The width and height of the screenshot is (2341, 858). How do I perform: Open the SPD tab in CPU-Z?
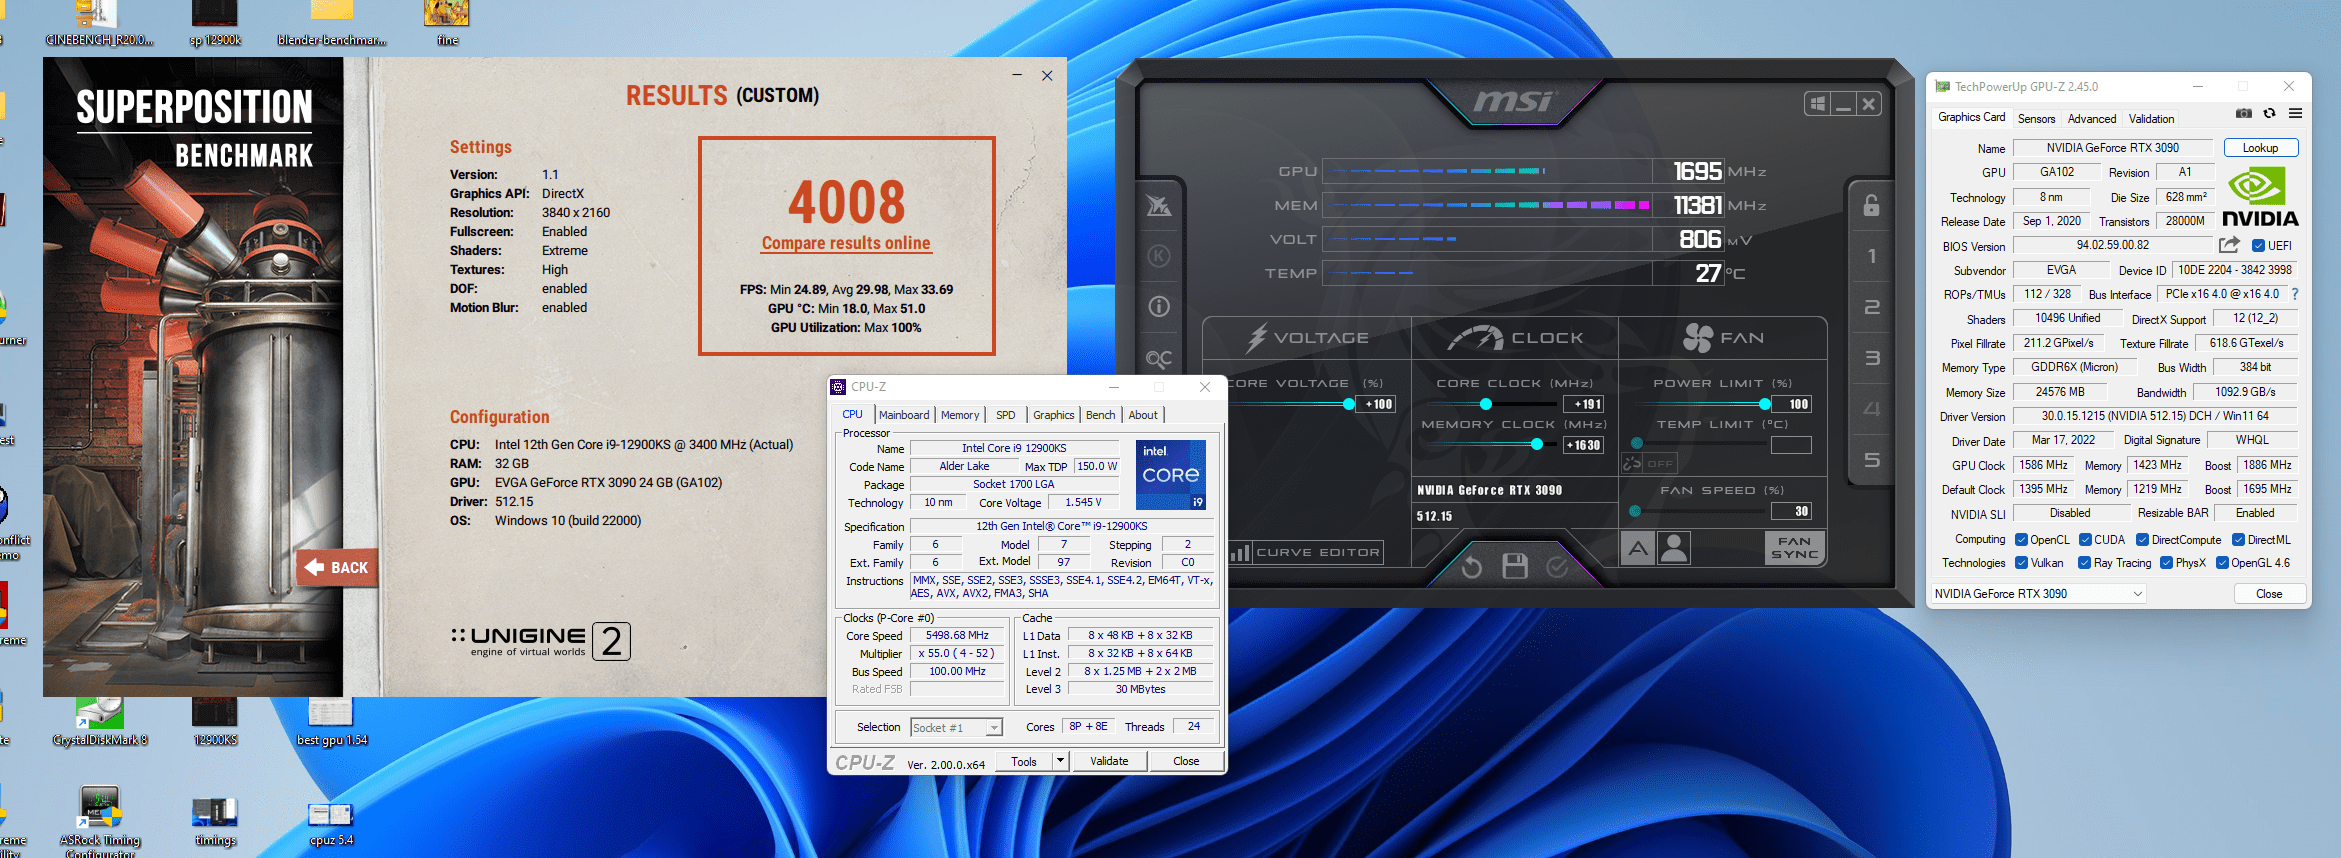pyautogui.click(x=1005, y=415)
